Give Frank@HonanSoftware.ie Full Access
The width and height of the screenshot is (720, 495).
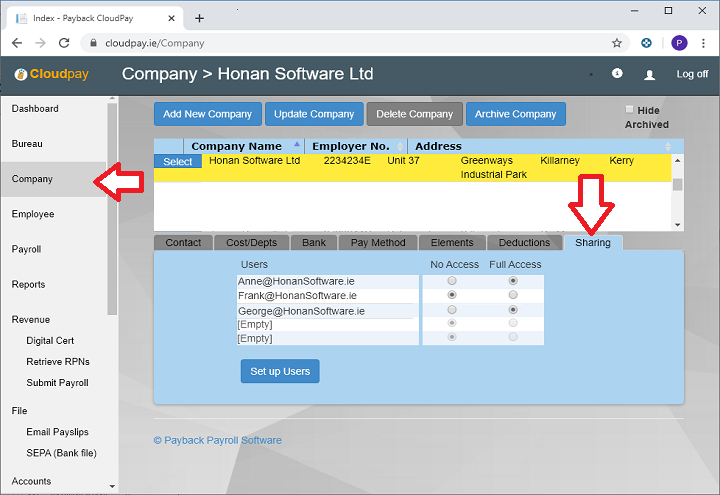click(x=513, y=296)
